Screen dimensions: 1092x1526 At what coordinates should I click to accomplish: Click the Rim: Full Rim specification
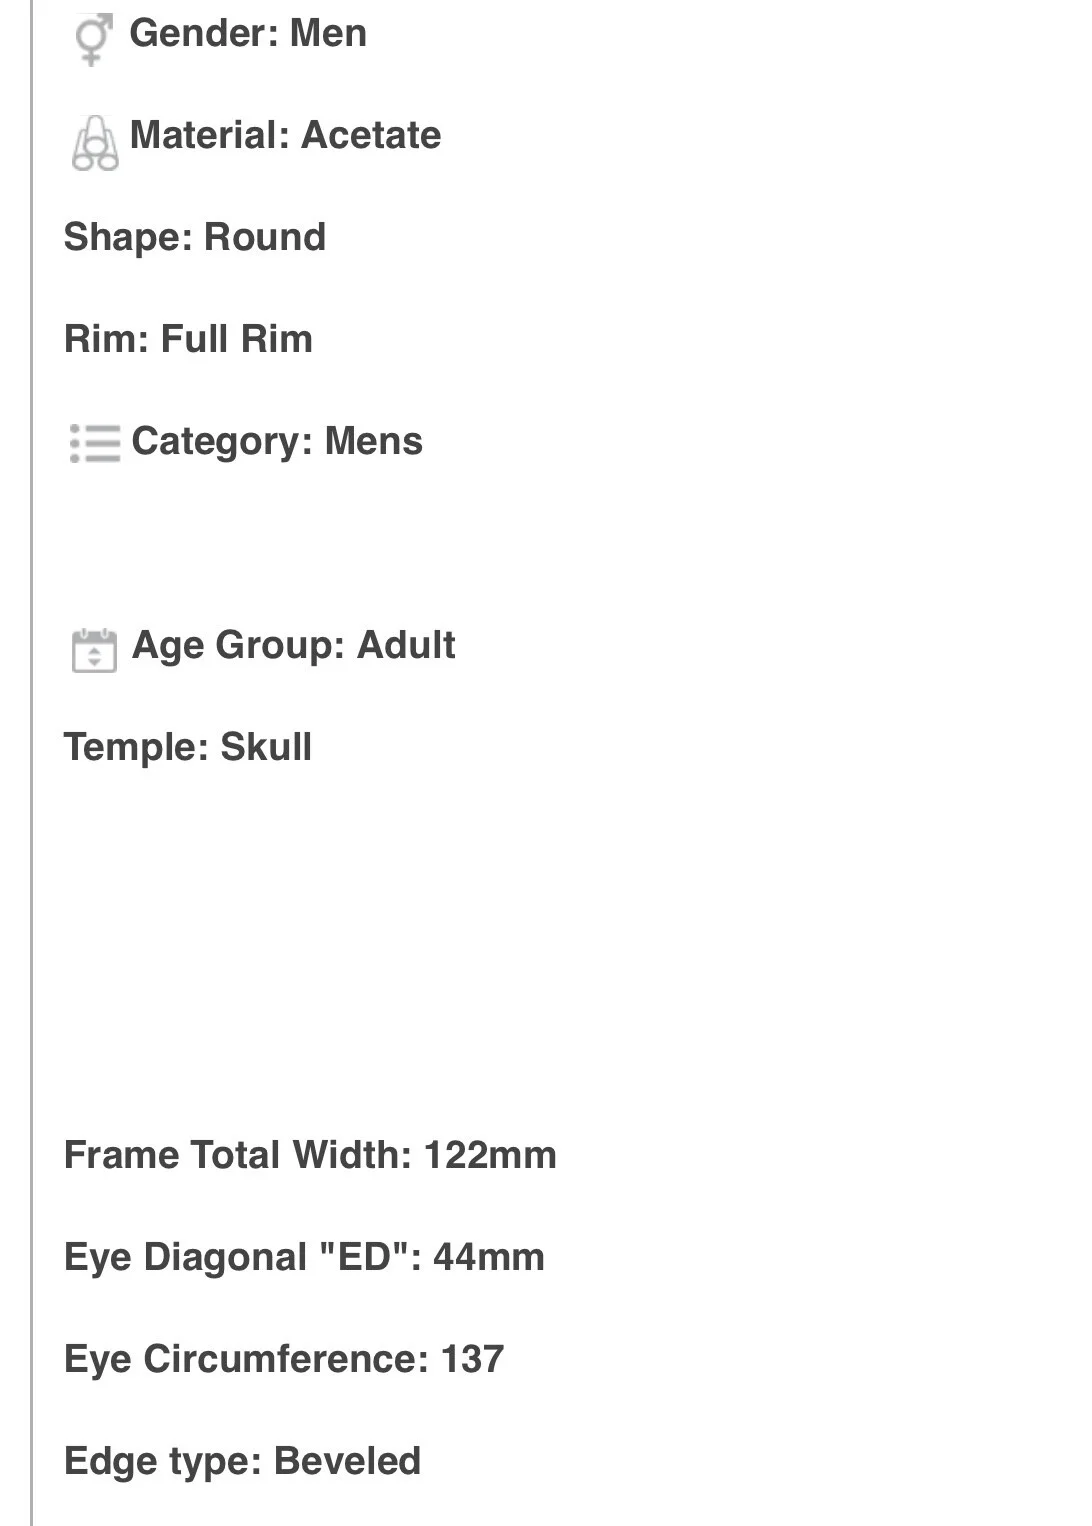coord(188,339)
